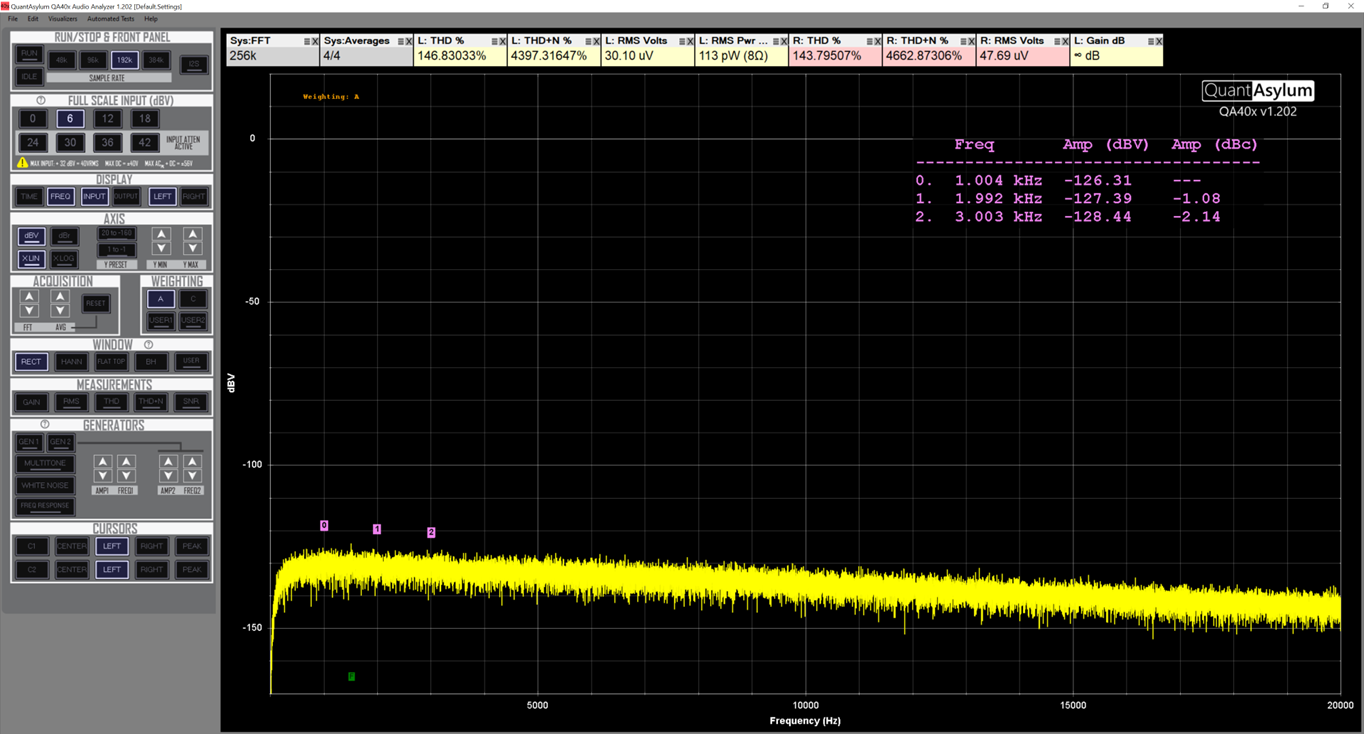
Task: Select the BH window
Action: [x=151, y=362]
